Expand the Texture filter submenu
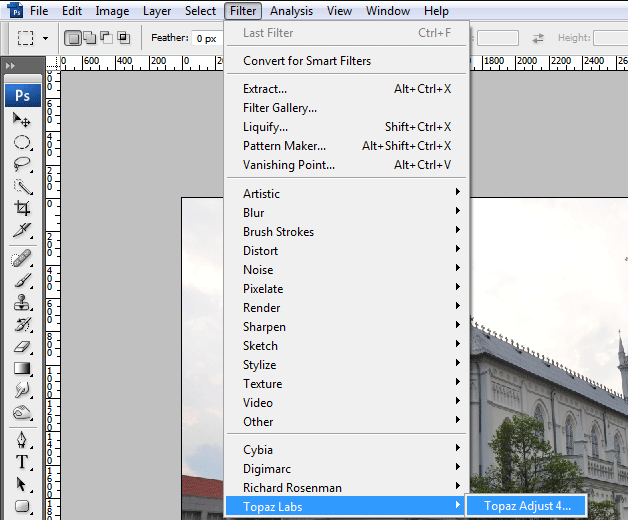The height and width of the screenshot is (520, 628). click(346, 384)
